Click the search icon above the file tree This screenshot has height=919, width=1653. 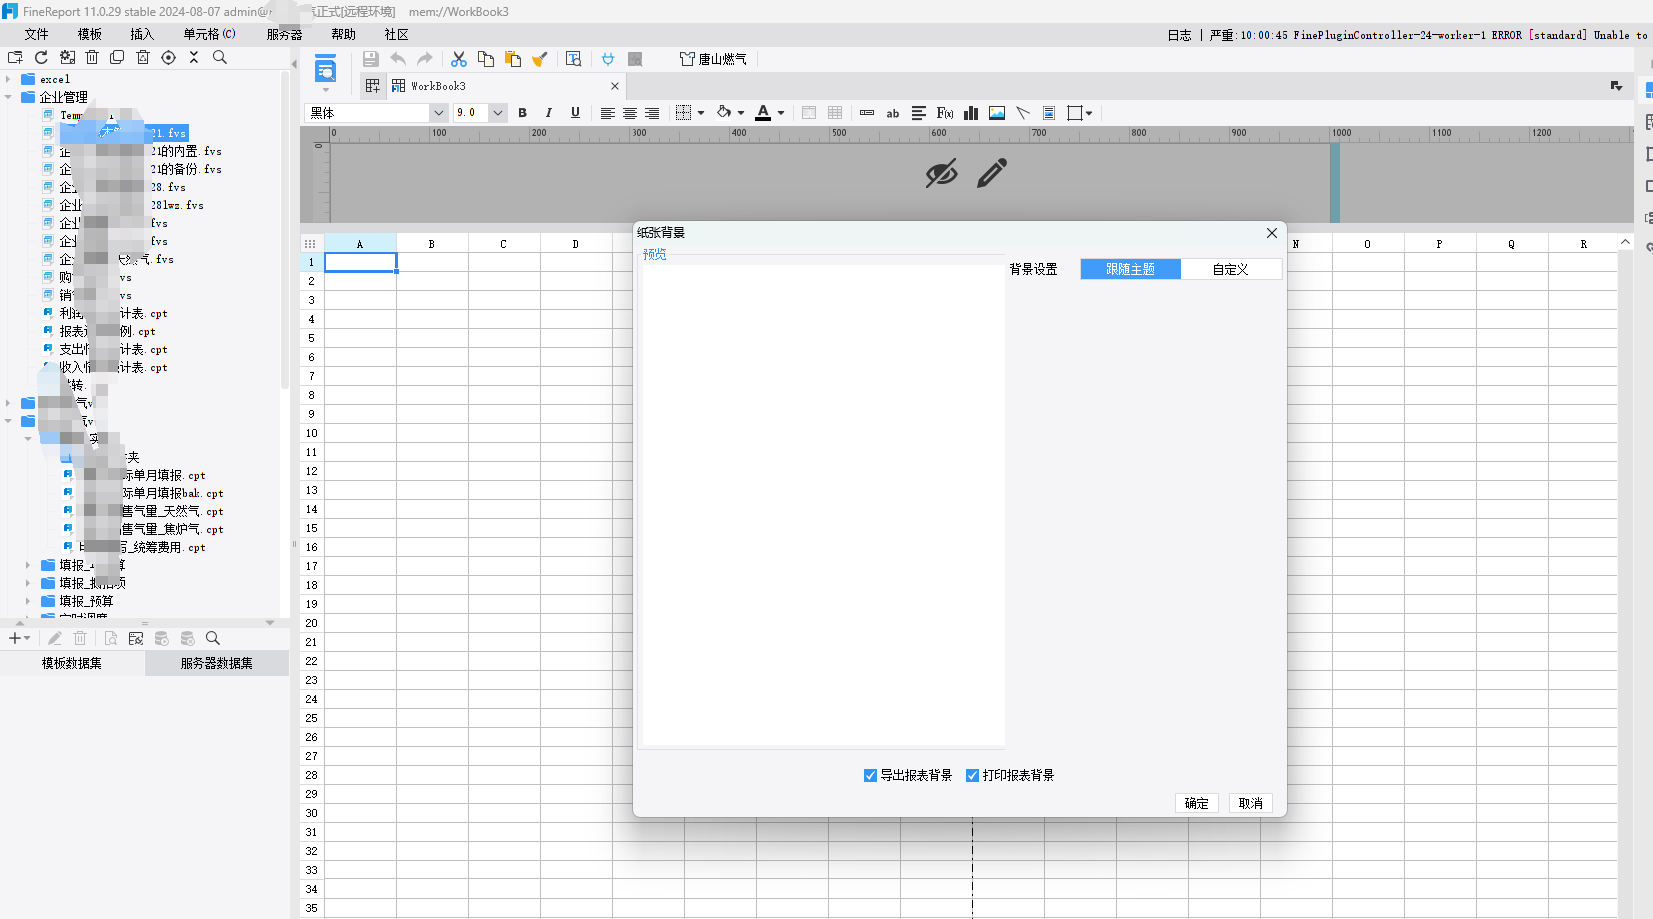[x=220, y=58]
